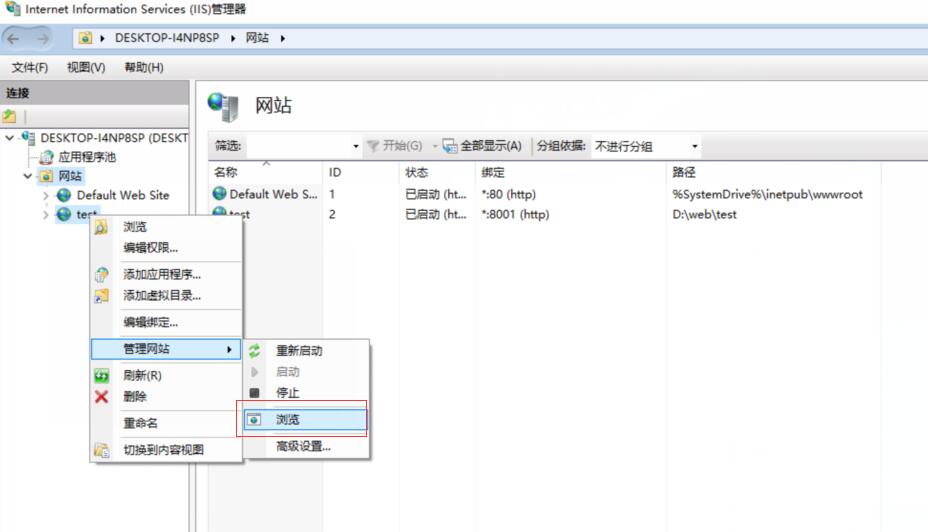
Task: Click the connect icon in the 连接 toolbar
Action: [x=9, y=116]
